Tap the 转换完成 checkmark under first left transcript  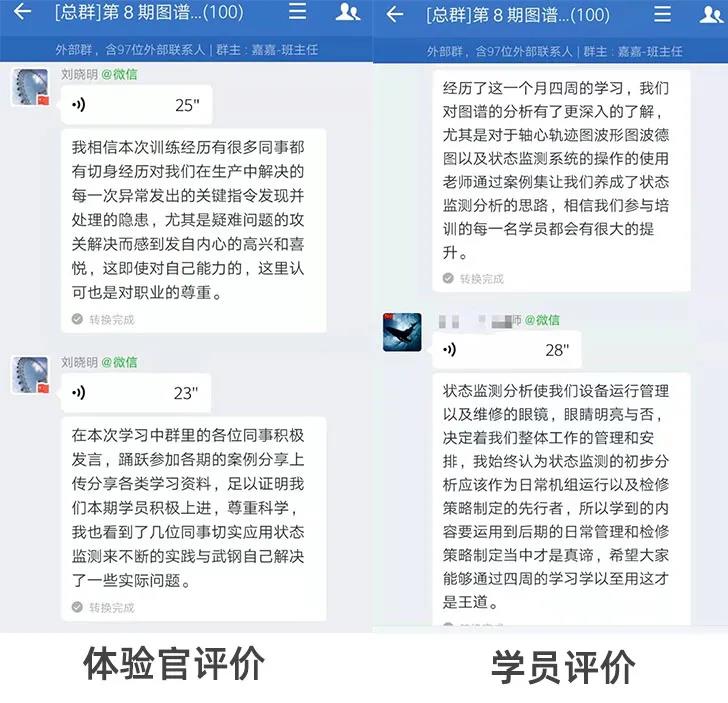pyautogui.click(x=77, y=319)
